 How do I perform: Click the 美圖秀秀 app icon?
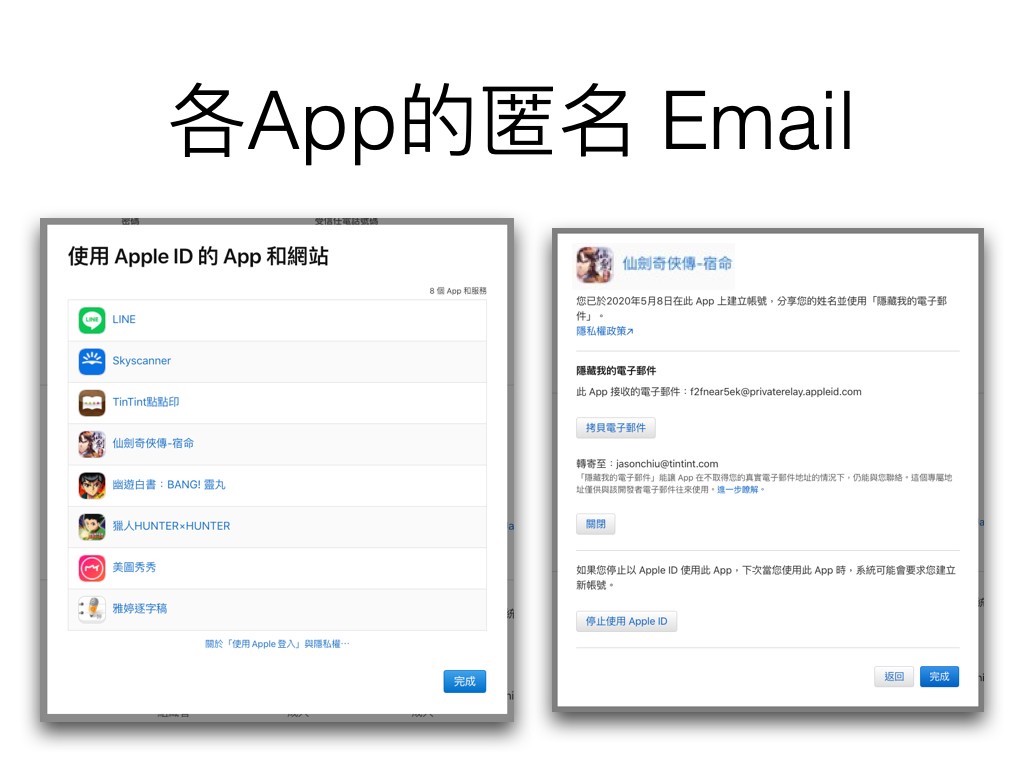pos(92,567)
